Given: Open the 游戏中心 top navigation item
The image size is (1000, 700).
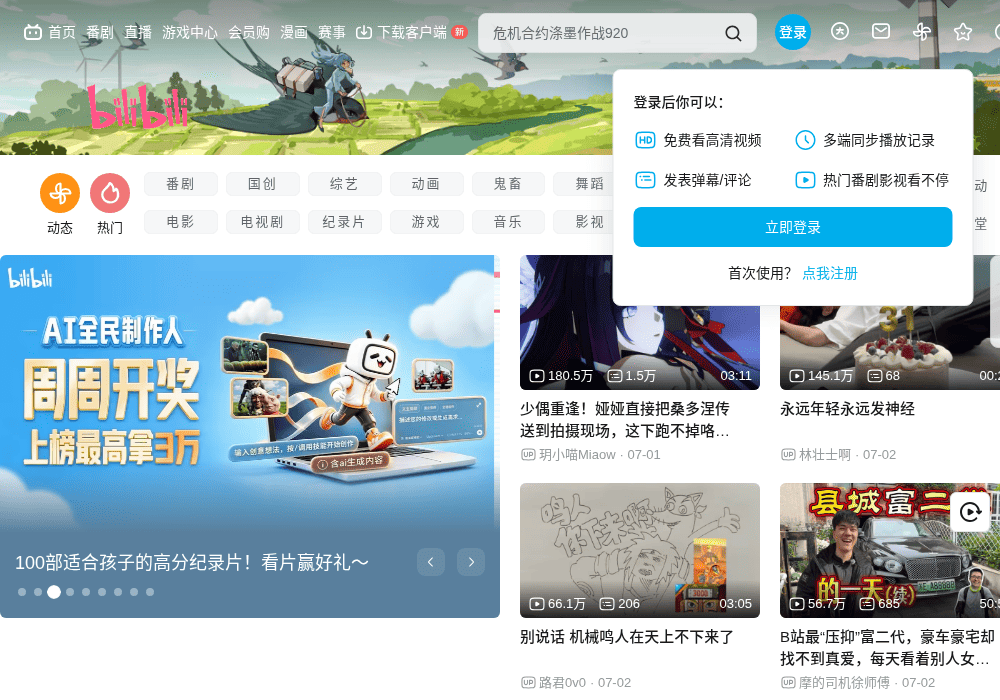Looking at the screenshot, I should (x=189, y=33).
